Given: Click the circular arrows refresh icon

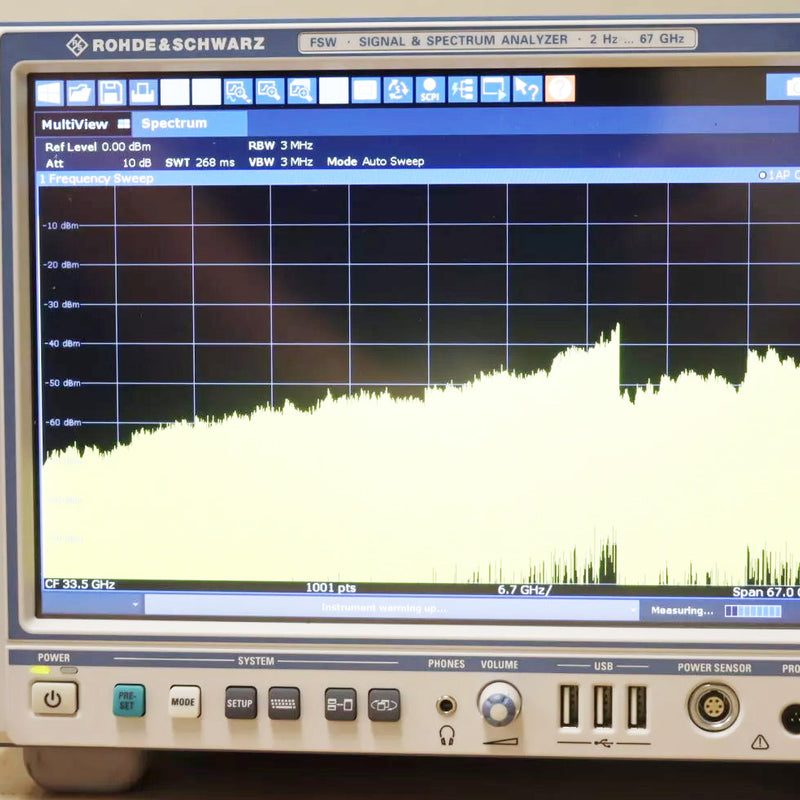Looking at the screenshot, I should (398, 89).
